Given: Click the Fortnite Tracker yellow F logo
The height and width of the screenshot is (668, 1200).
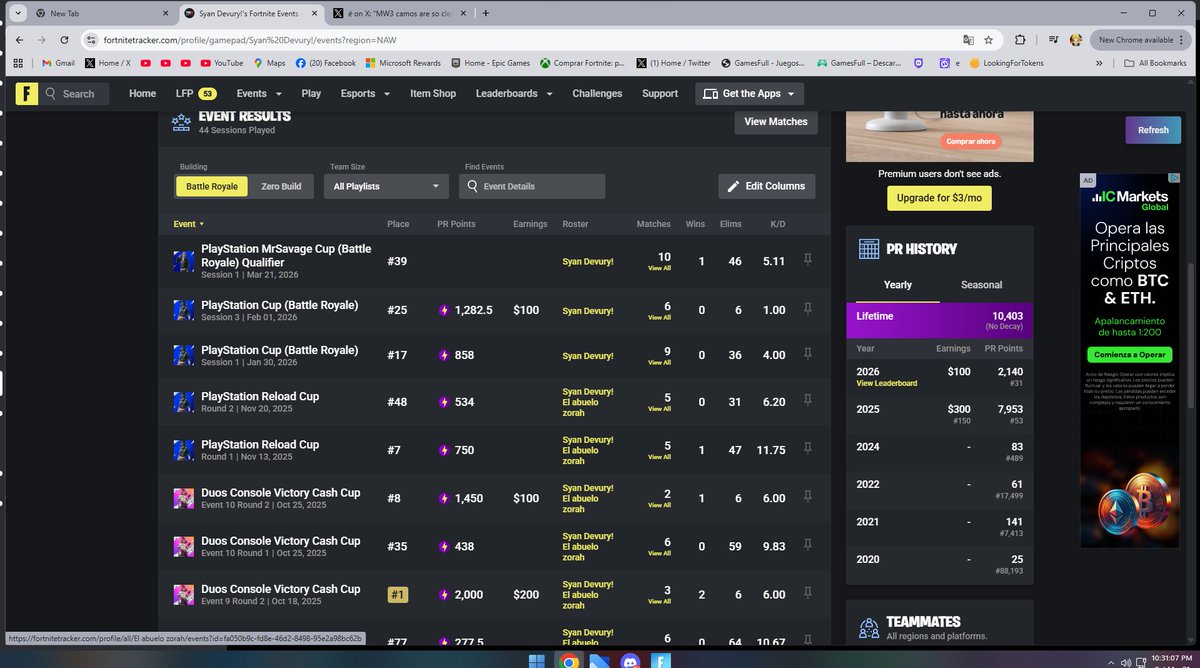Looking at the screenshot, I should pos(25,94).
